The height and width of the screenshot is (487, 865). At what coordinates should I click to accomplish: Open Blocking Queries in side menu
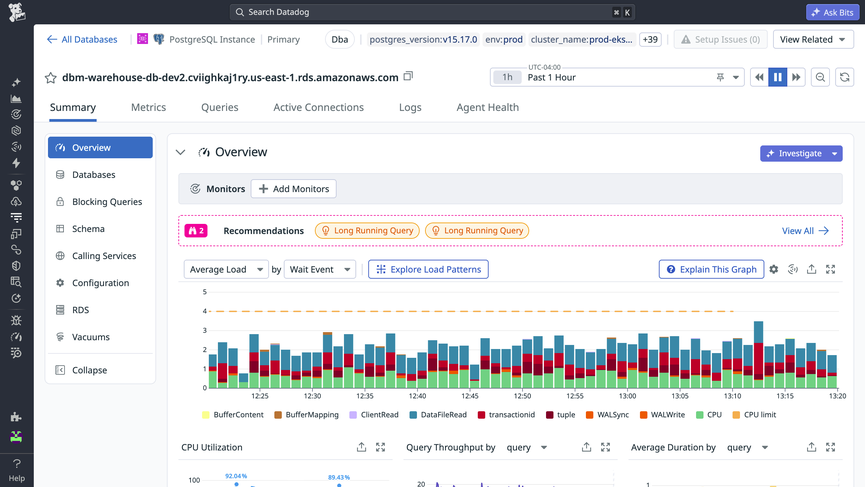pyautogui.click(x=100, y=202)
